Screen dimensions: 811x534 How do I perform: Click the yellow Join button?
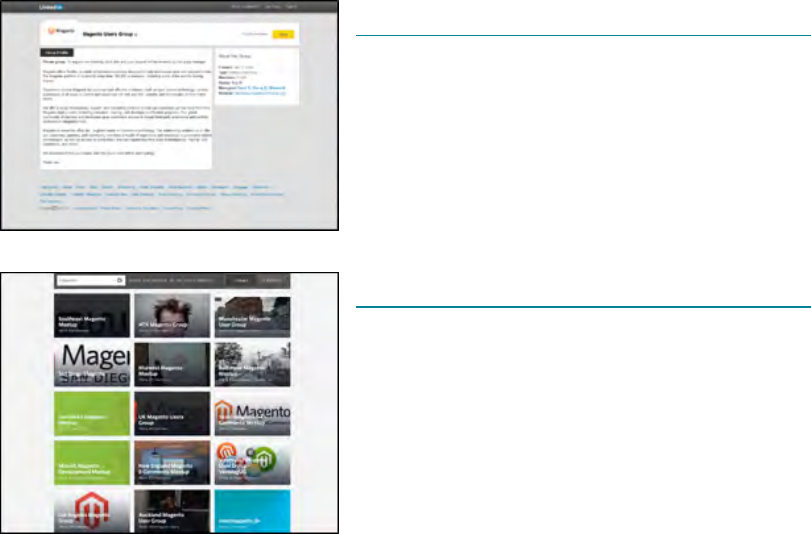[x=283, y=34]
